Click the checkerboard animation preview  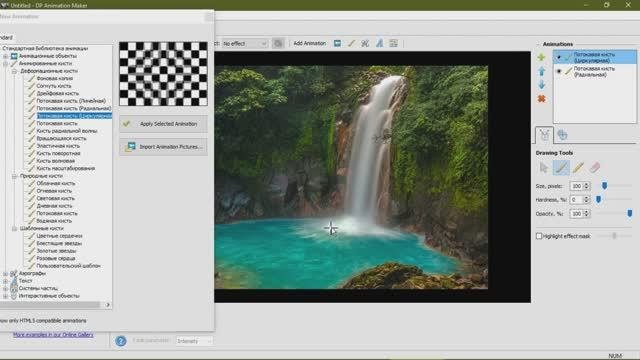point(163,74)
